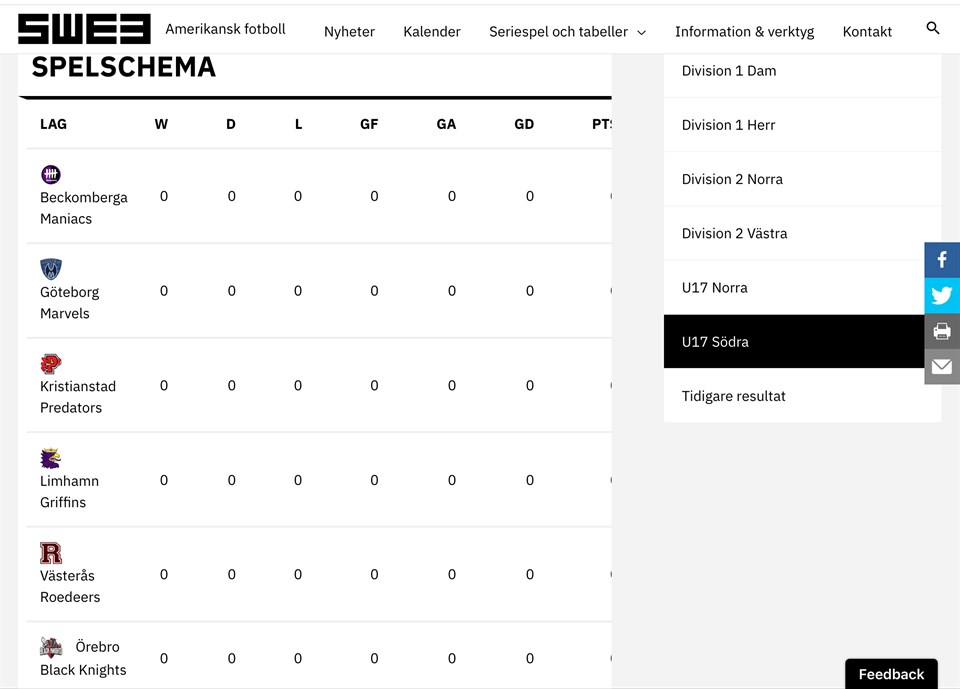Select Division 1 Herr in sidebar
This screenshot has width=960, height=689.
(x=729, y=125)
